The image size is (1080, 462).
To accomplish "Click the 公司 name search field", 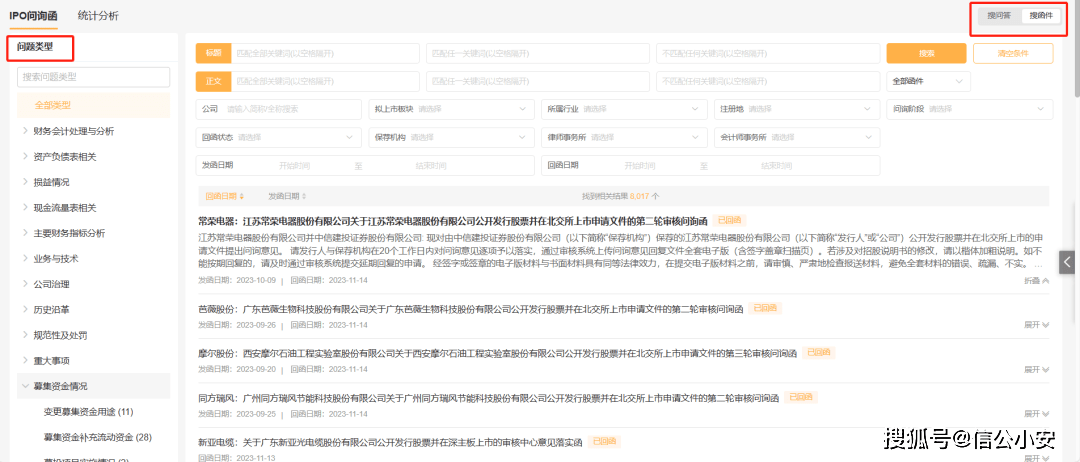I will tap(278, 109).
